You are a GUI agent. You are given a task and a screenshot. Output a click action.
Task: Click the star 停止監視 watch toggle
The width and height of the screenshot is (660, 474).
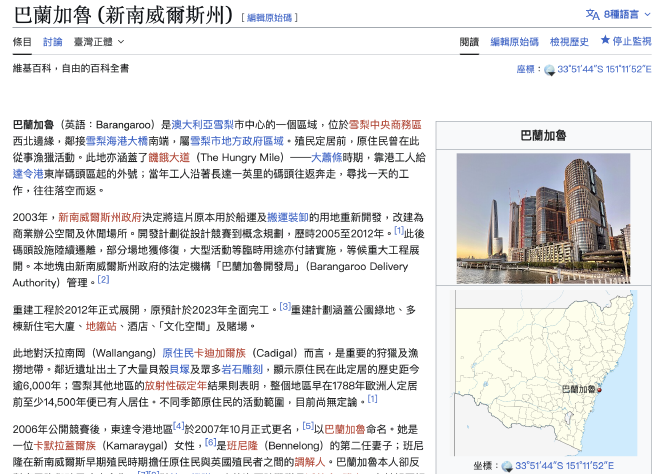click(x=626, y=41)
